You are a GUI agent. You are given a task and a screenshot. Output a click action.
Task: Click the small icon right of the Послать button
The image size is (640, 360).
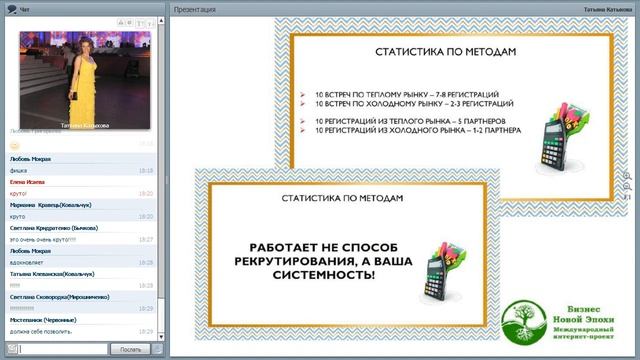(157, 349)
